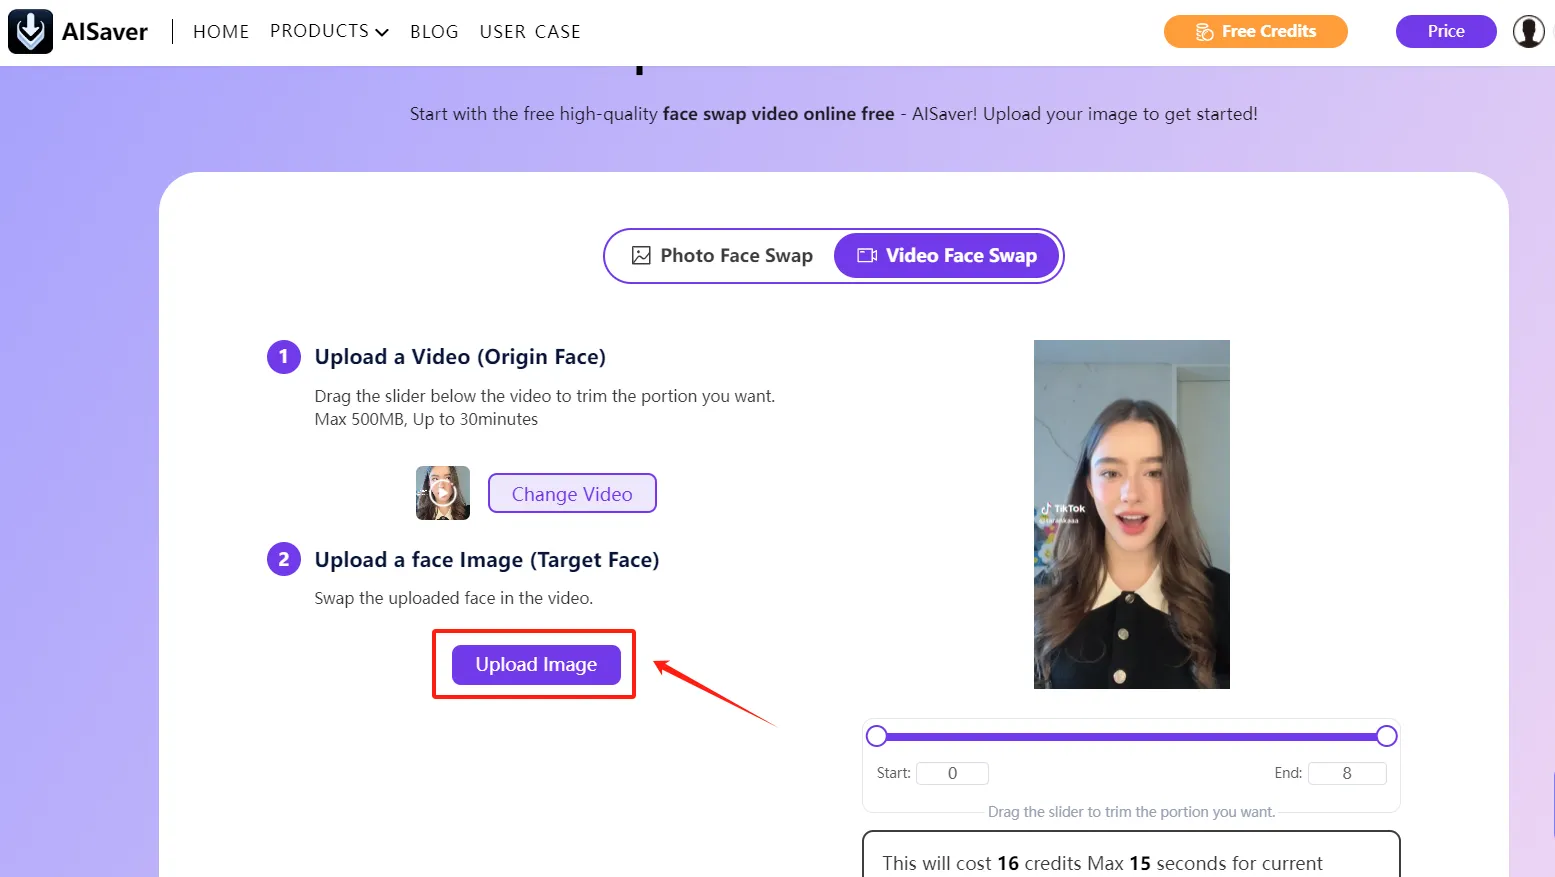Image resolution: width=1555 pixels, height=877 pixels.
Task: Open the BLOG page
Action: (434, 31)
